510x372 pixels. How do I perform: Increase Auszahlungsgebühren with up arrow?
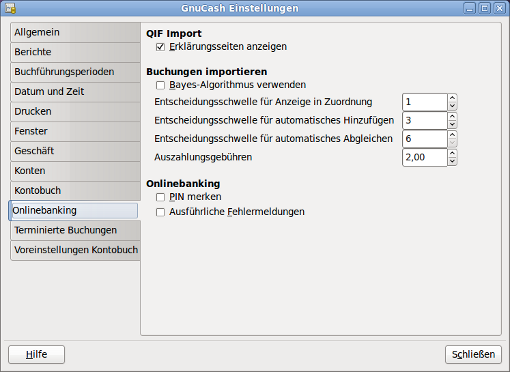point(452,153)
